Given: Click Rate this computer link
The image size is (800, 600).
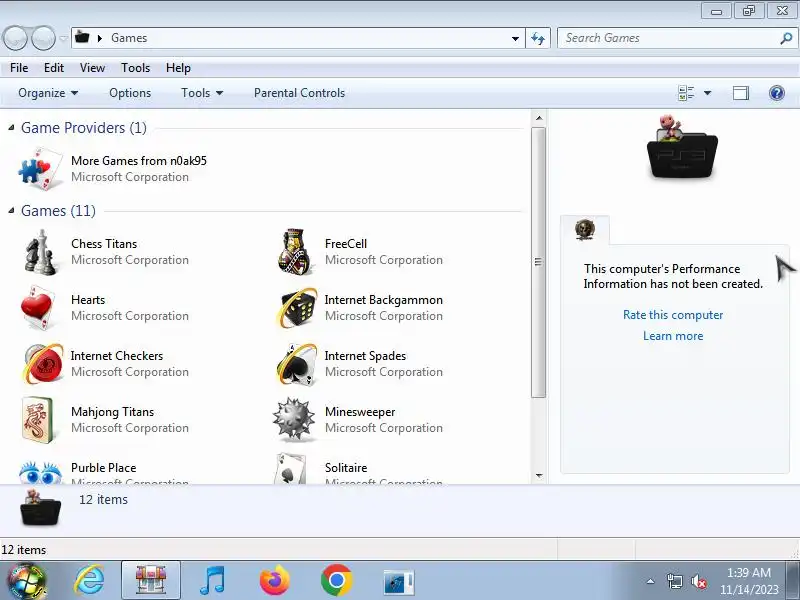Looking at the screenshot, I should tap(673, 315).
